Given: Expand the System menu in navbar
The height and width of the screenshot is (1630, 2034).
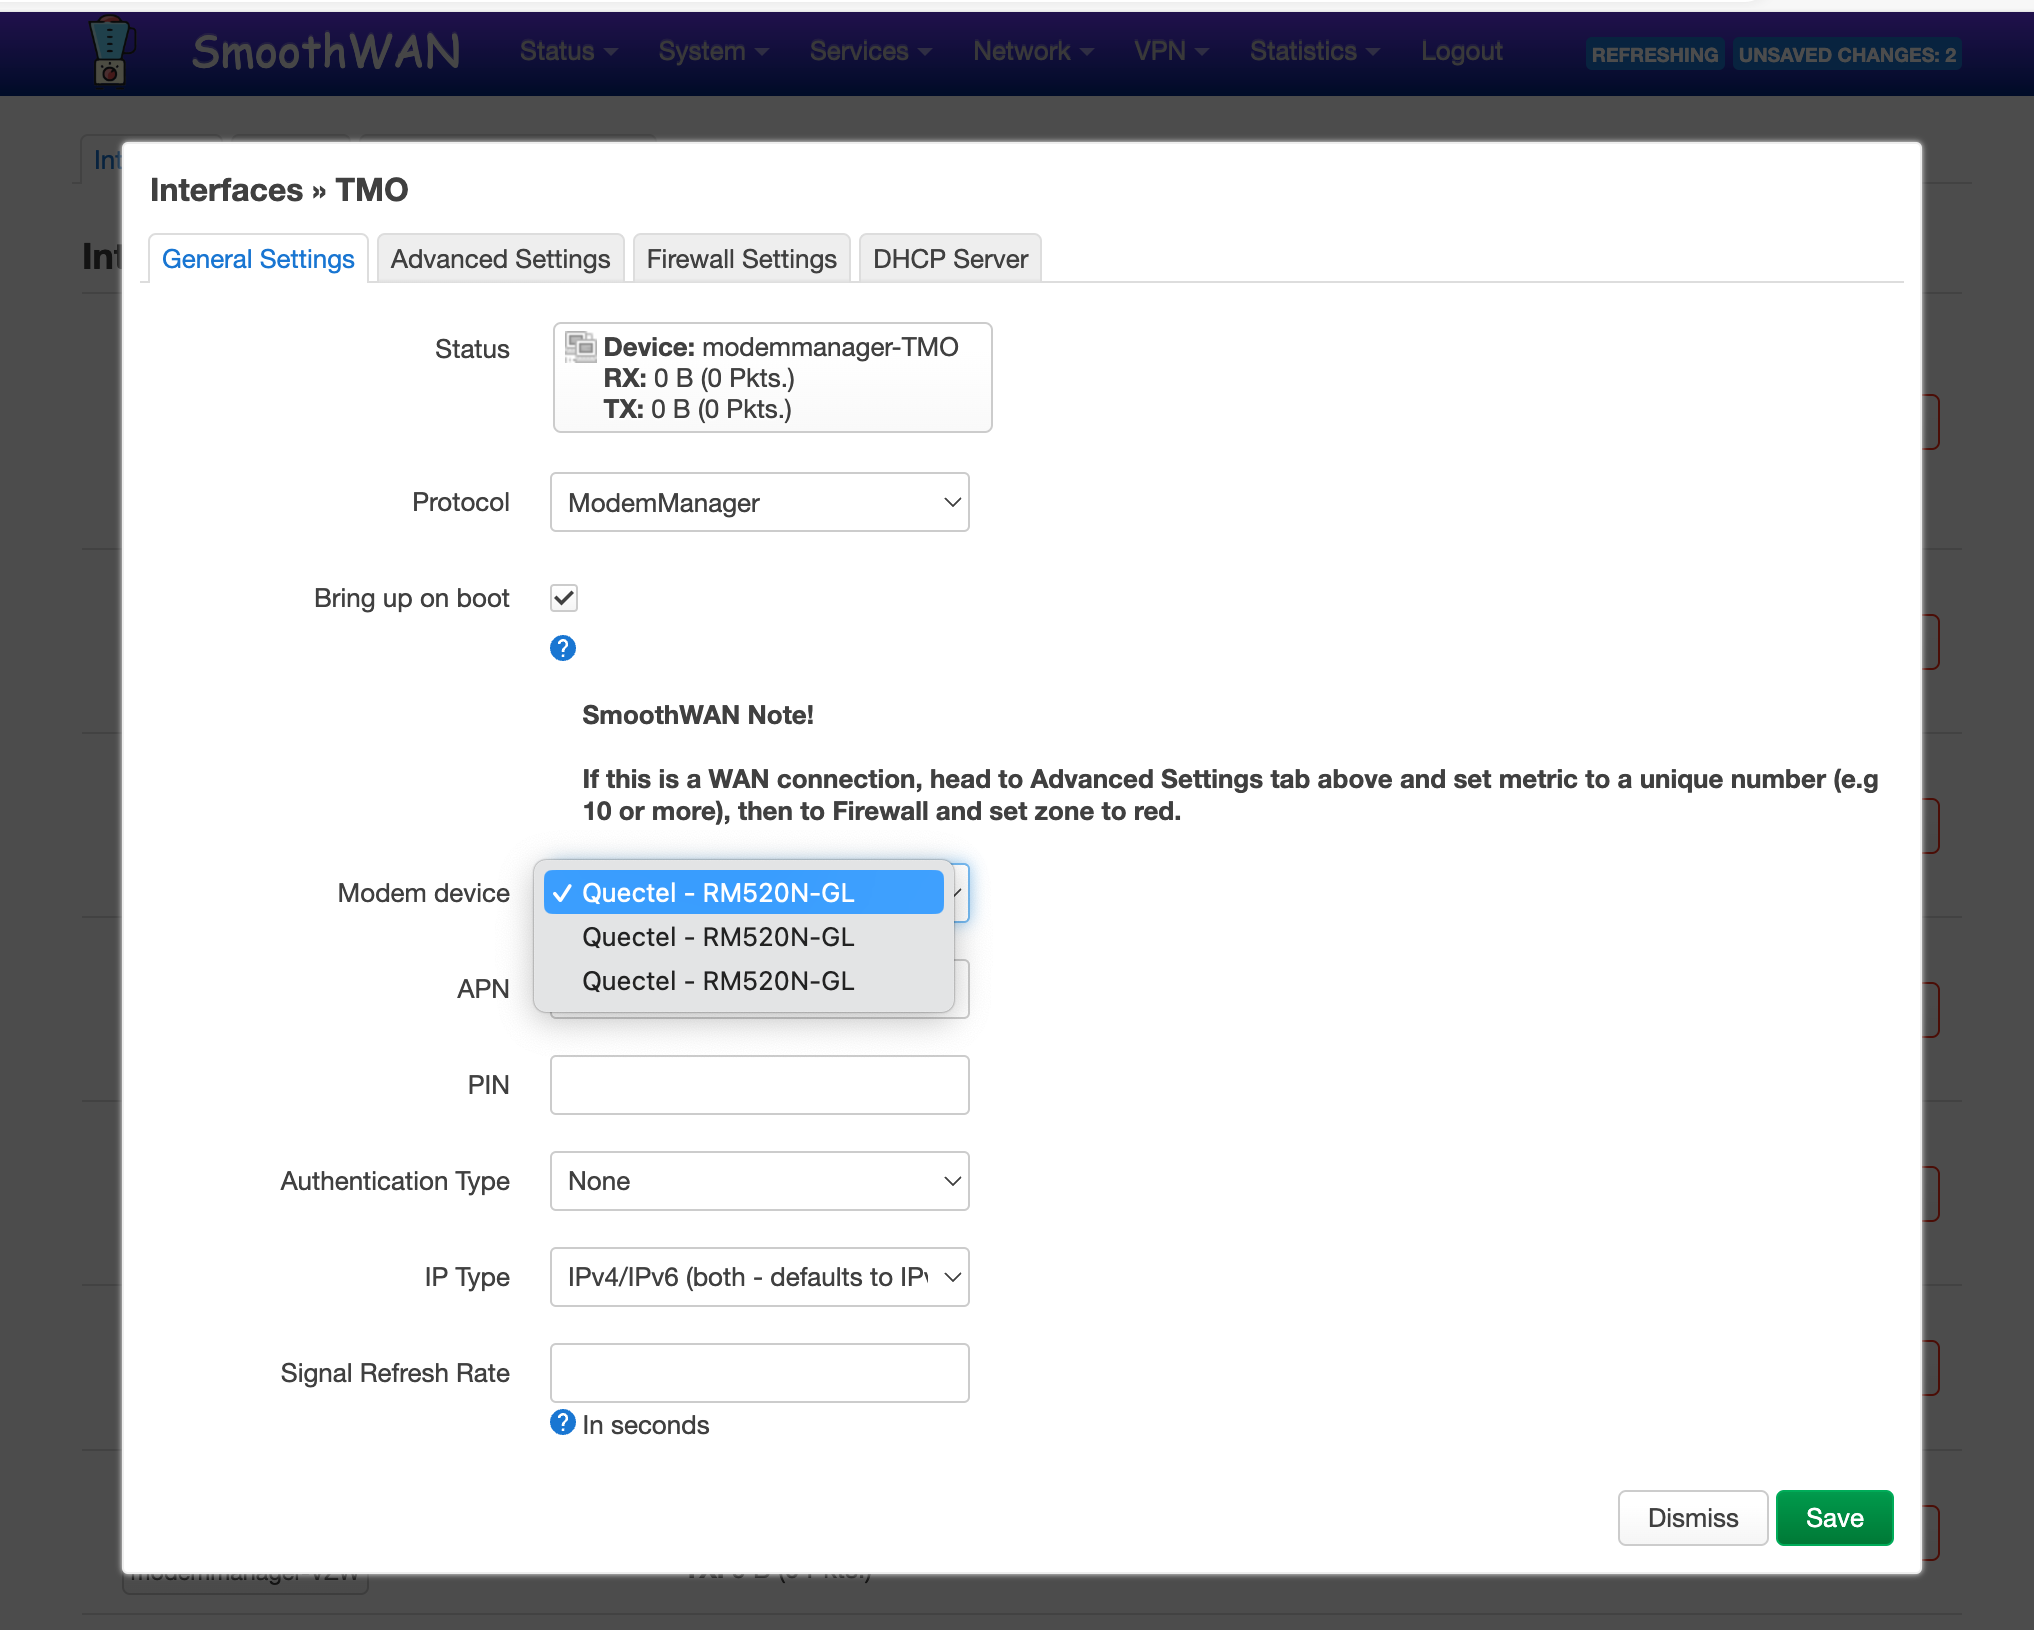Looking at the screenshot, I should [x=713, y=51].
